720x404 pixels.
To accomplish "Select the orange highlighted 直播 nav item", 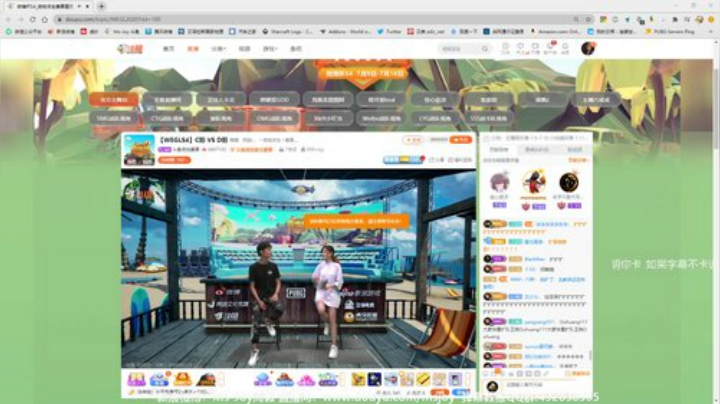I will 193,49.
